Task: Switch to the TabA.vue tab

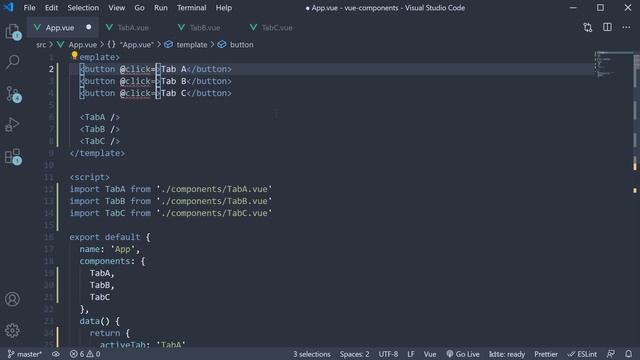Action: [x=133, y=28]
